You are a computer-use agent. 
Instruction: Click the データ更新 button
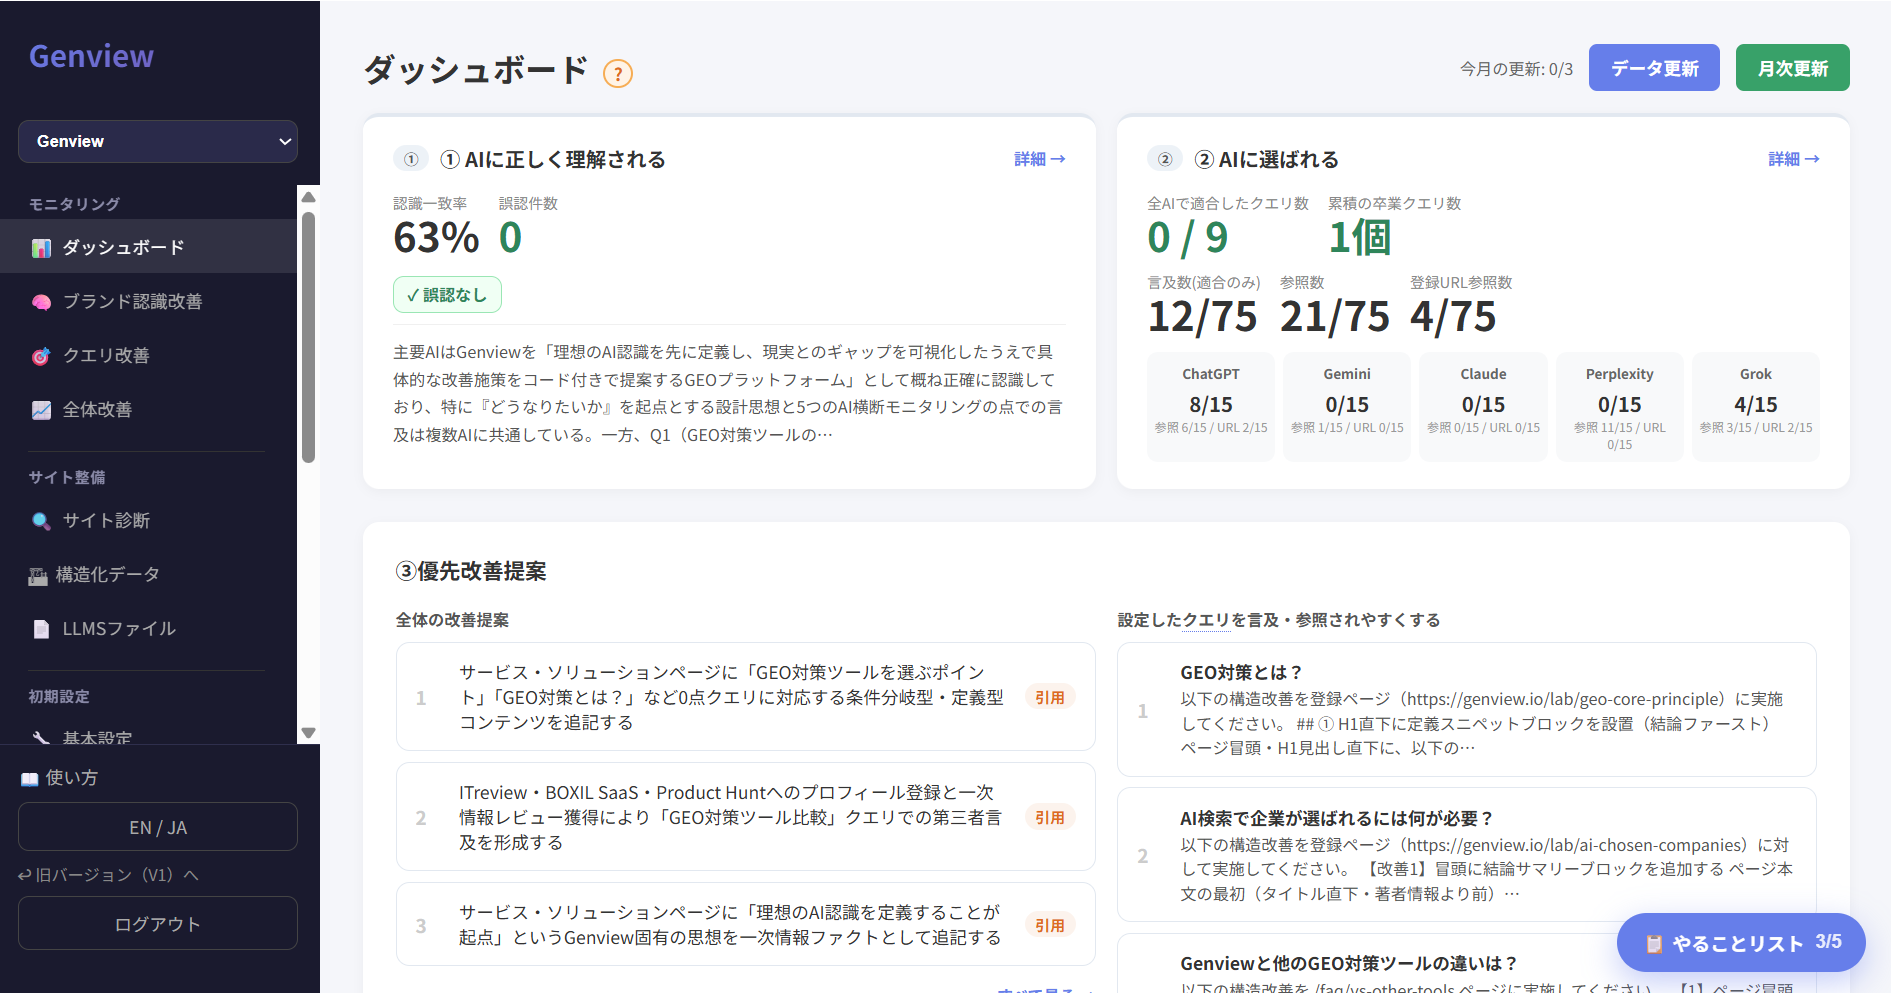point(1654,68)
